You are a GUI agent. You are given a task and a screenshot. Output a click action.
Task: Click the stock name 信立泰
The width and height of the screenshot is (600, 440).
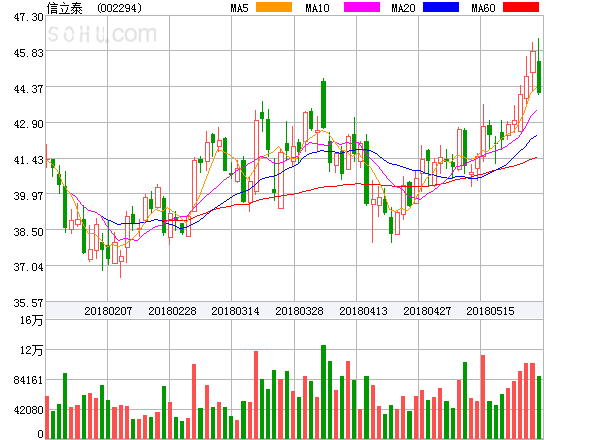(64, 8)
